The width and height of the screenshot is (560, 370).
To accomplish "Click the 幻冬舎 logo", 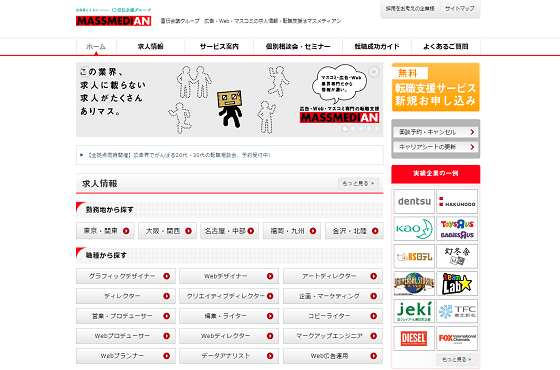I will click(x=457, y=256).
